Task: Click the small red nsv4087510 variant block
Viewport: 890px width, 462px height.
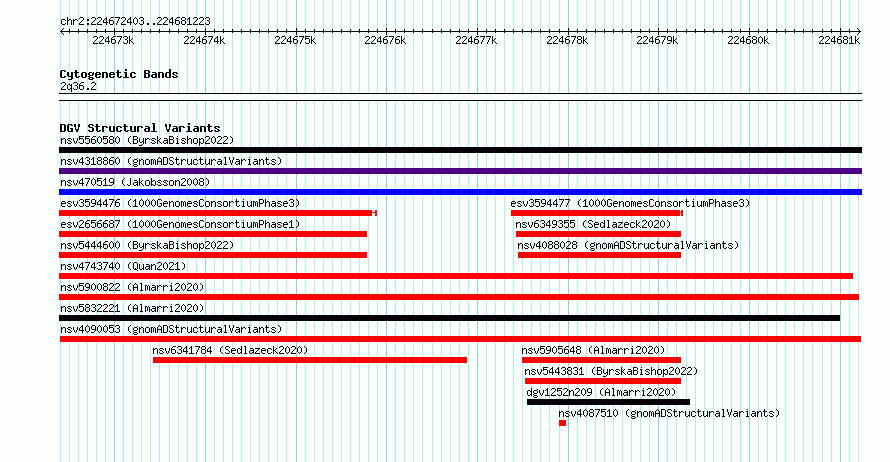Action: [562, 423]
